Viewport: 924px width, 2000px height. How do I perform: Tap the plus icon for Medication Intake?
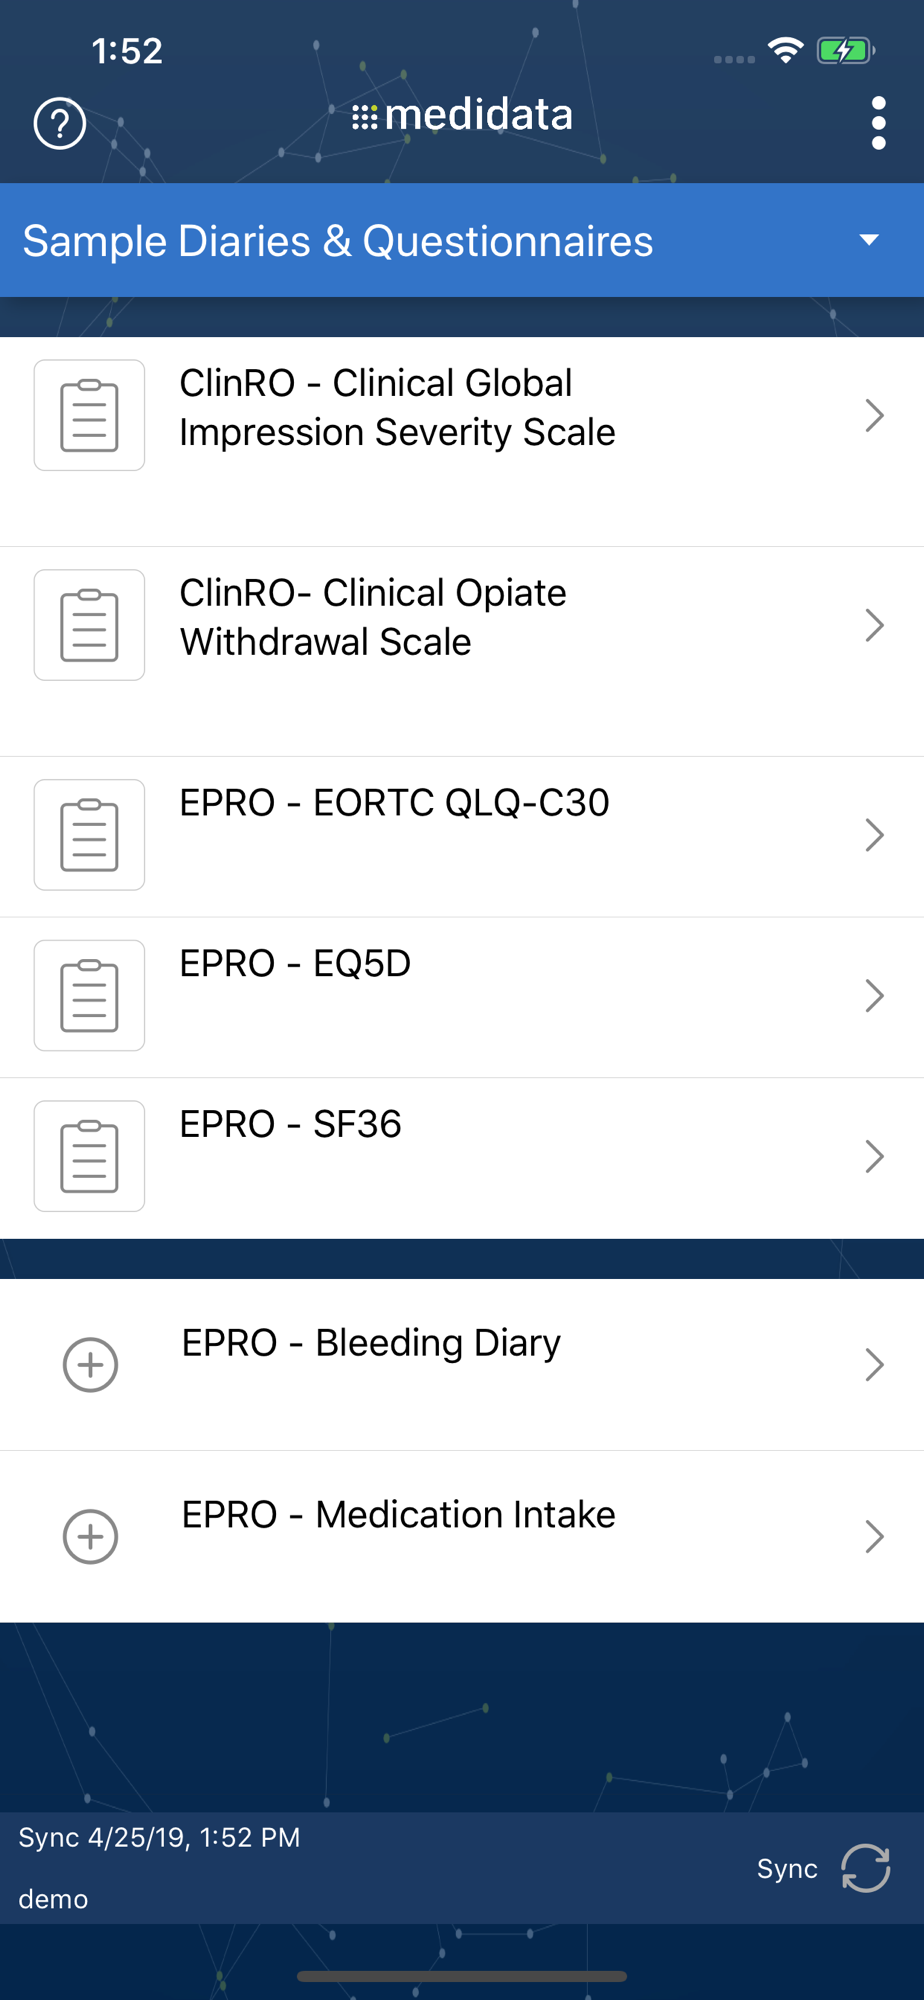click(x=90, y=1537)
